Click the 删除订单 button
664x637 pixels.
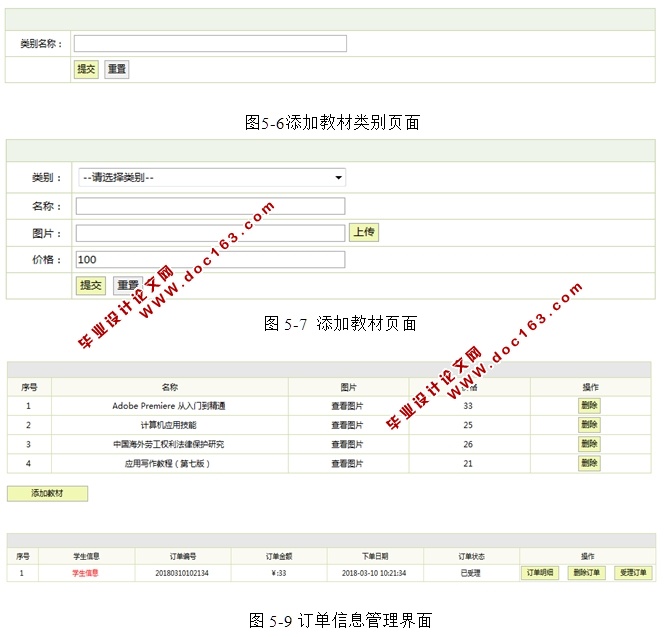[x=587, y=573]
